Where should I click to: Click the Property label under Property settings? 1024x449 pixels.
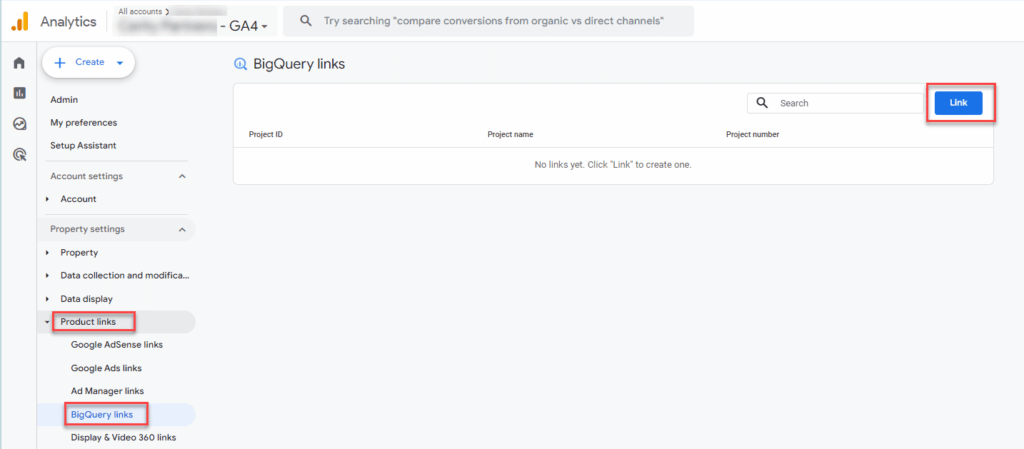pos(79,253)
